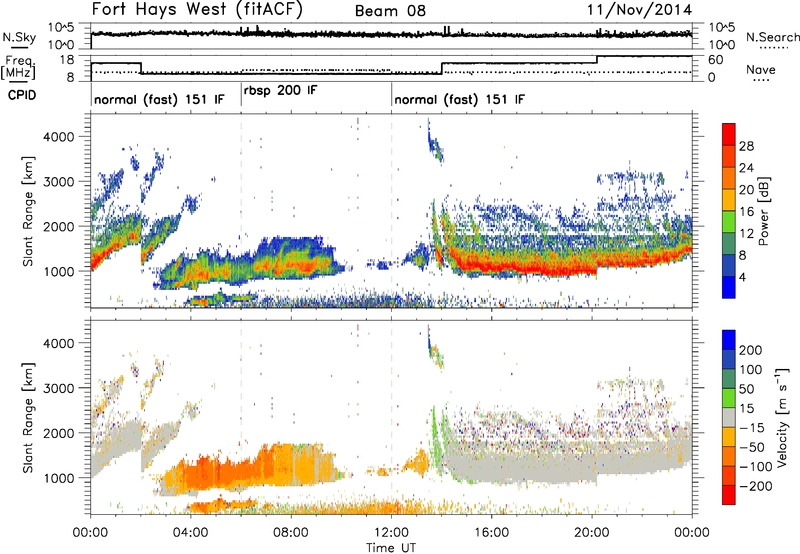This screenshot has width=800, height=554.
Task: Click the '1000' tick in velocity panel
Action: pyautogui.click(x=58, y=478)
